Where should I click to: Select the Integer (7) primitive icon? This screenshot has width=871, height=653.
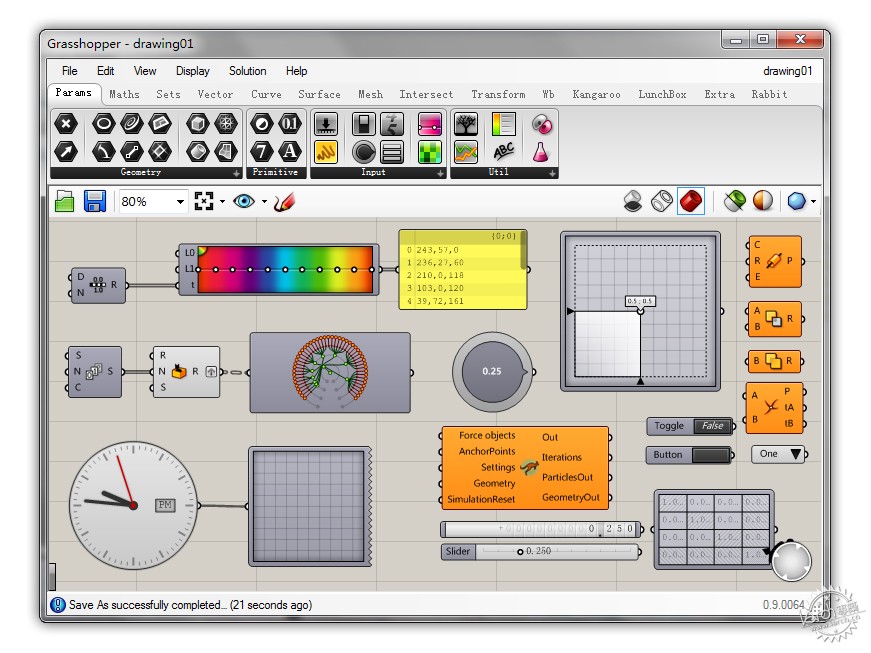262,151
